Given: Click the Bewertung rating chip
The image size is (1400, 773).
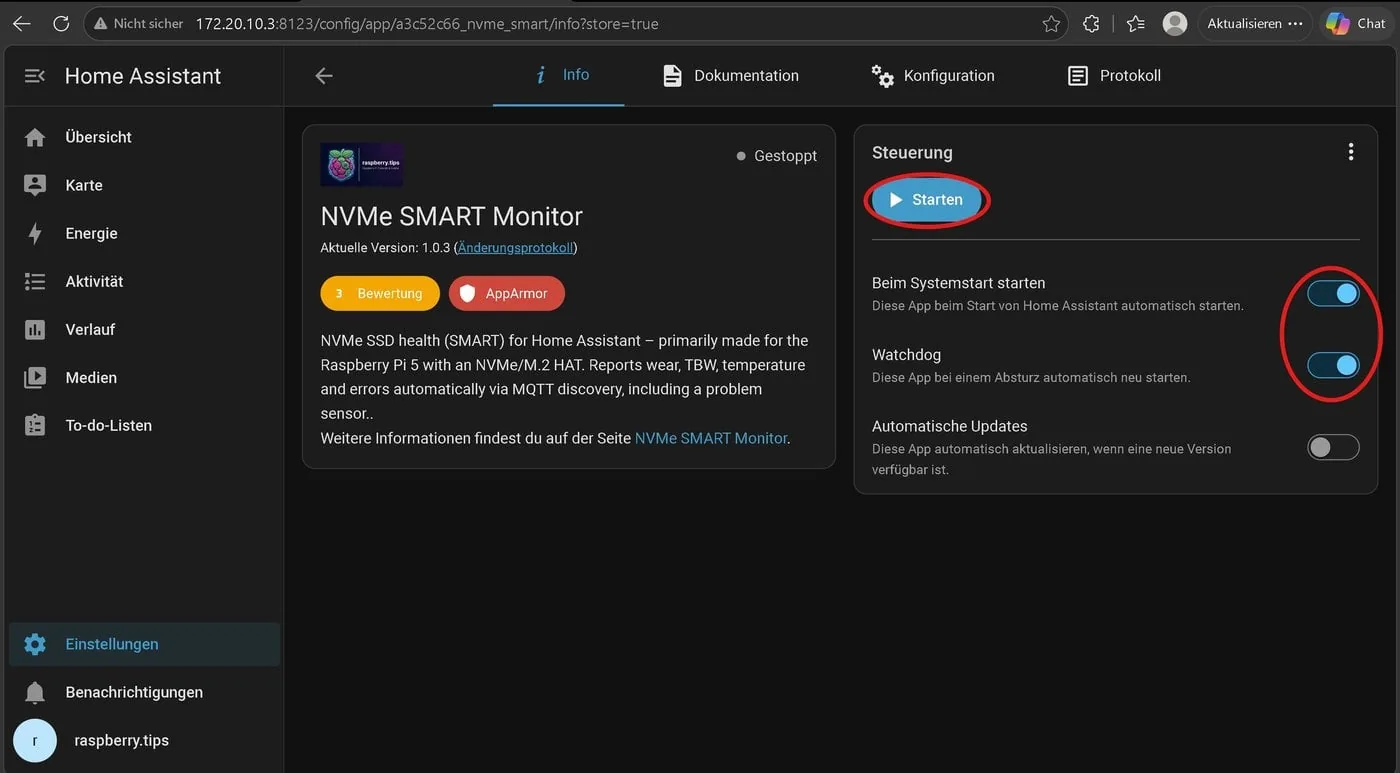Looking at the screenshot, I should tap(380, 293).
